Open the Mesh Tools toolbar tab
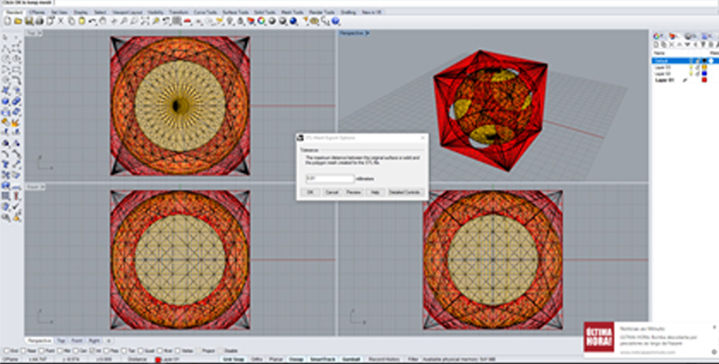Screen dimensions: 719x364 (293, 12)
